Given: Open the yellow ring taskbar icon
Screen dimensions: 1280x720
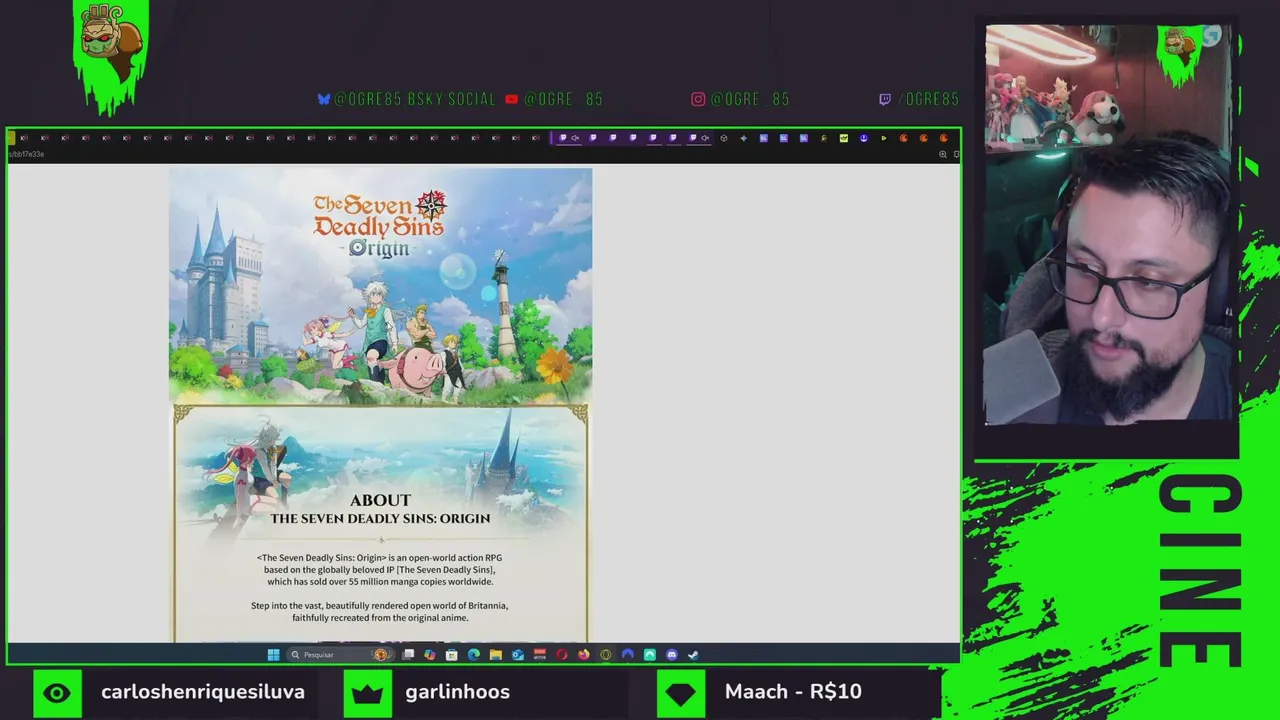Looking at the screenshot, I should click(x=606, y=655).
